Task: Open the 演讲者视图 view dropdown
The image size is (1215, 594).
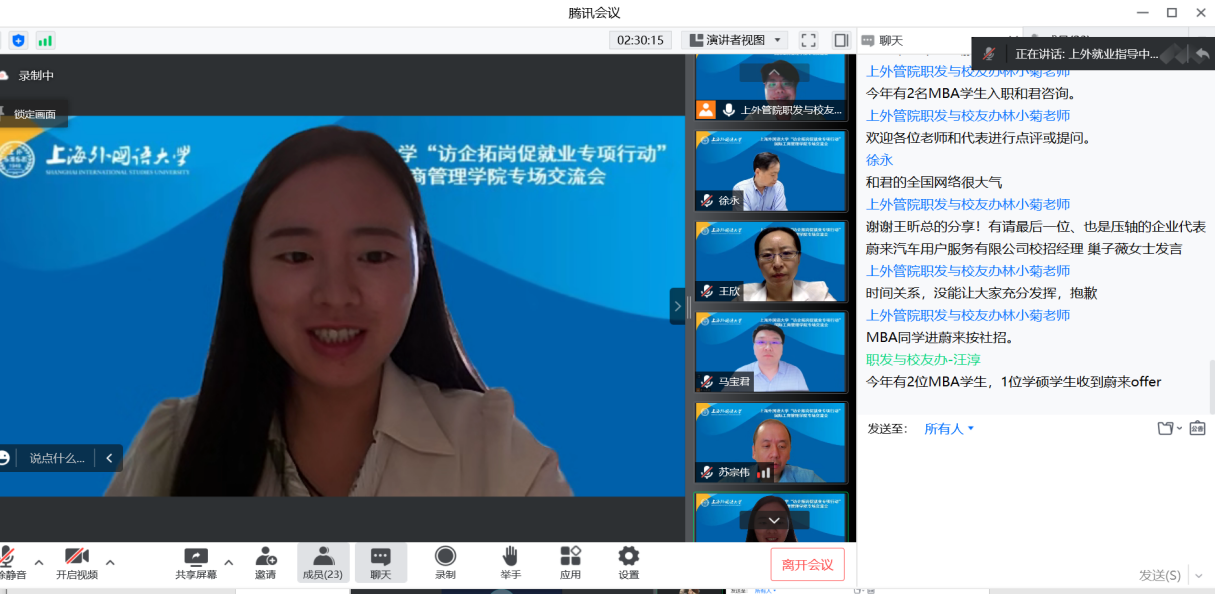Action: [735, 40]
